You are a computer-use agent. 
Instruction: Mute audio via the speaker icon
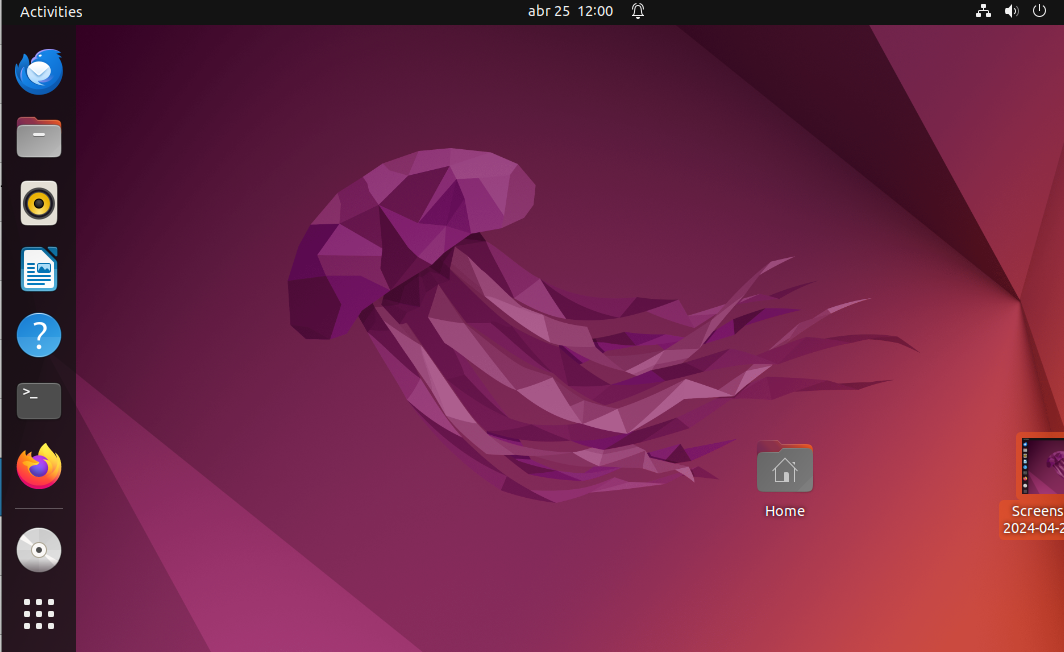point(1011,11)
